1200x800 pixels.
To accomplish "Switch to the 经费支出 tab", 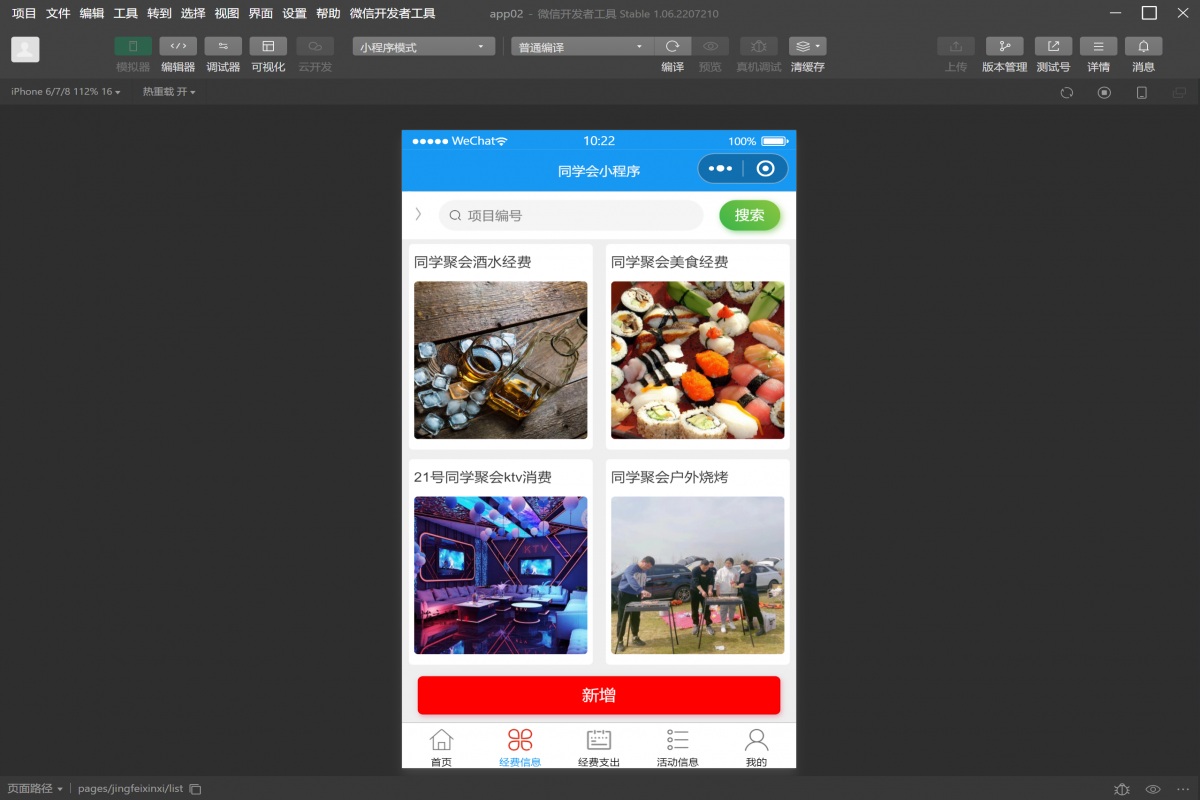I will [x=598, y=745].
